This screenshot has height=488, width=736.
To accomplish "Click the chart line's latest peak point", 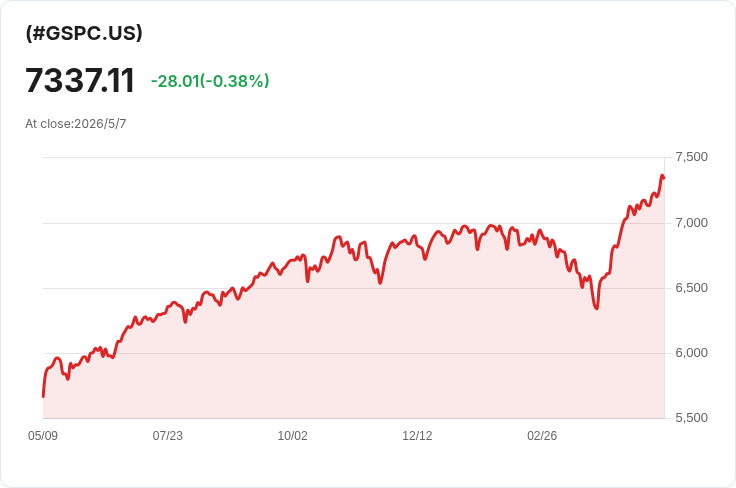I will click(662, 176).
